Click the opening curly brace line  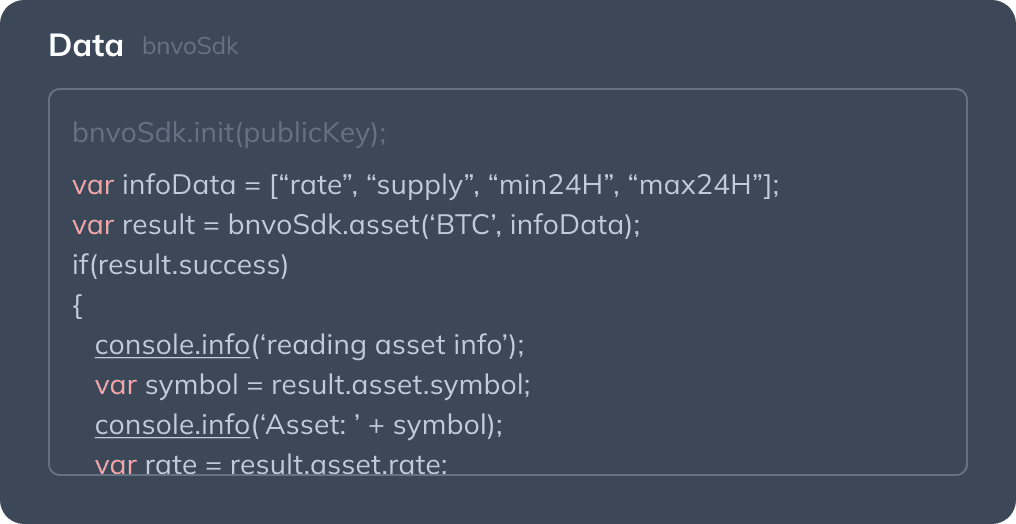tap(78, 305)
